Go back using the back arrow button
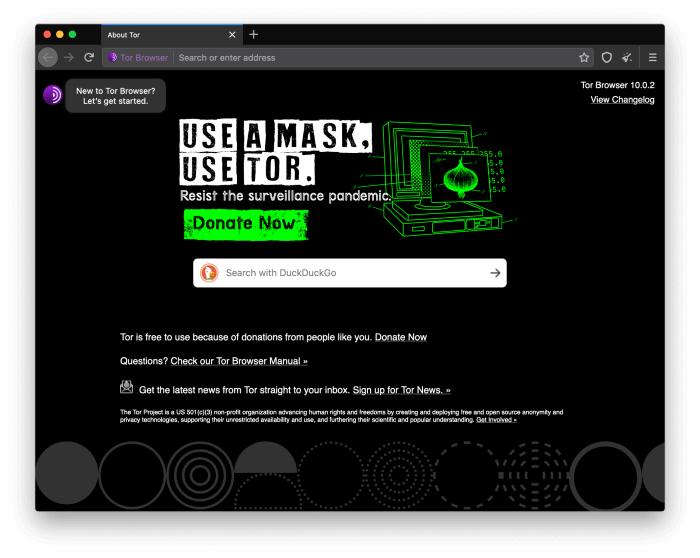Image resolution: width=700 pixels, height=558 pixels. point(48,58)
